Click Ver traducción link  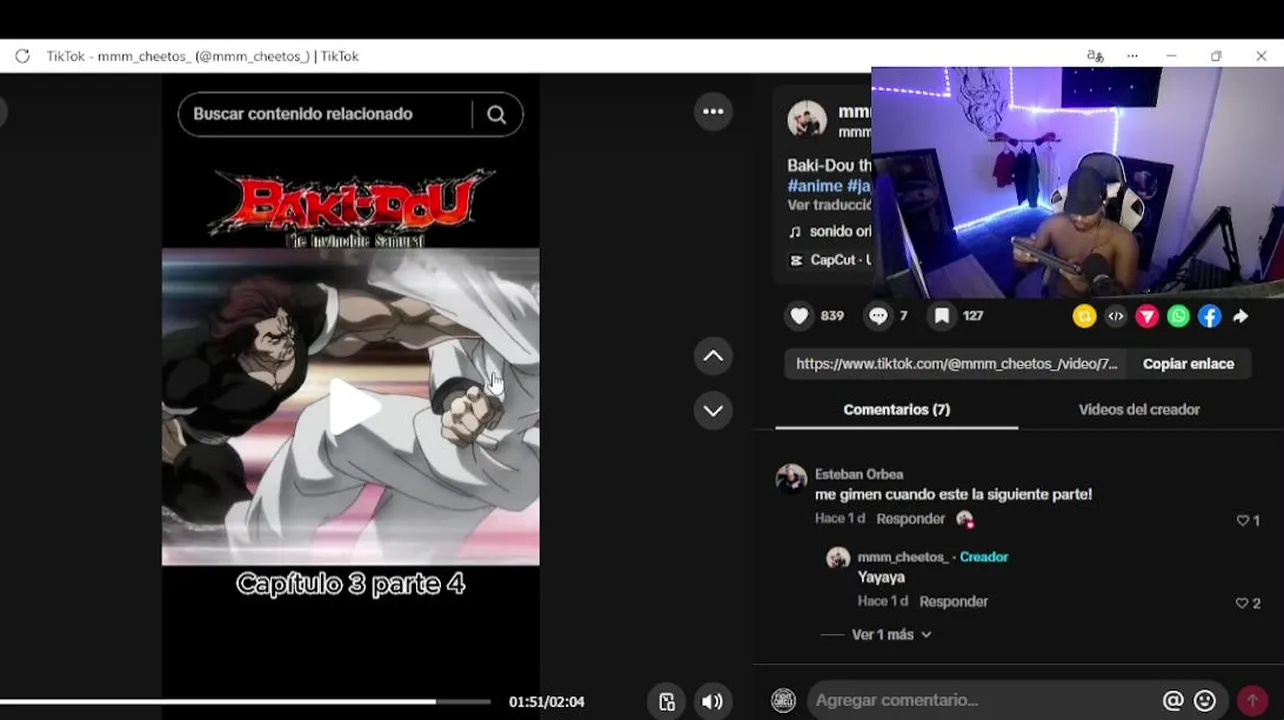829,205
